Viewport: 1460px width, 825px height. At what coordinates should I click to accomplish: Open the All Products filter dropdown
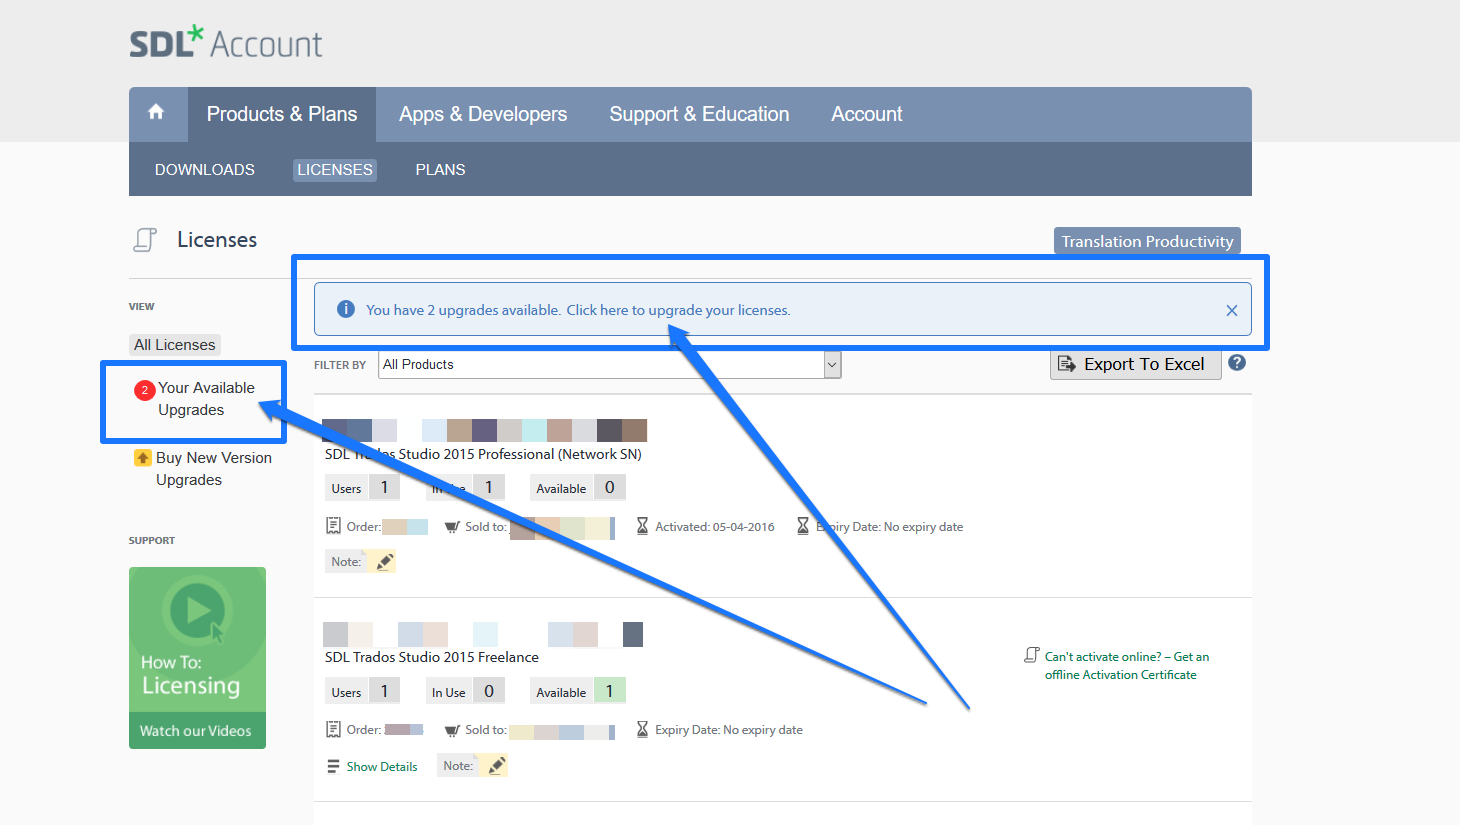[x=610, y=365]
